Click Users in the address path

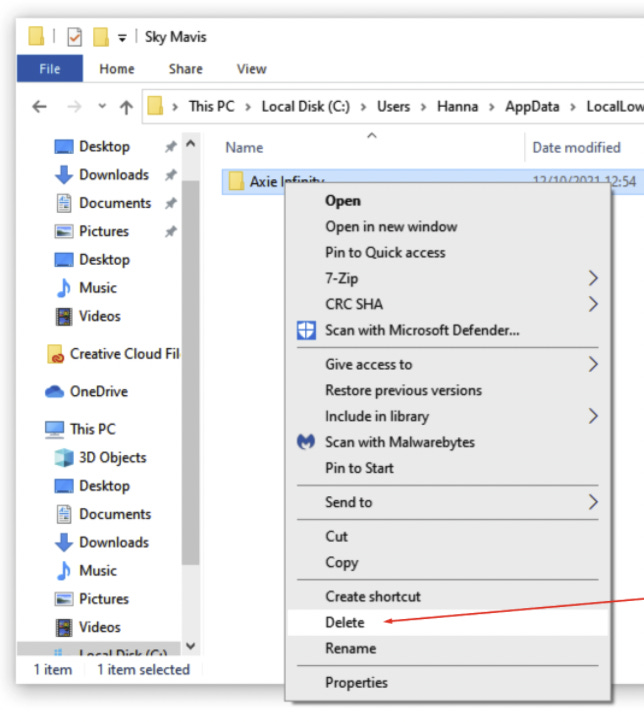point(393,106)
